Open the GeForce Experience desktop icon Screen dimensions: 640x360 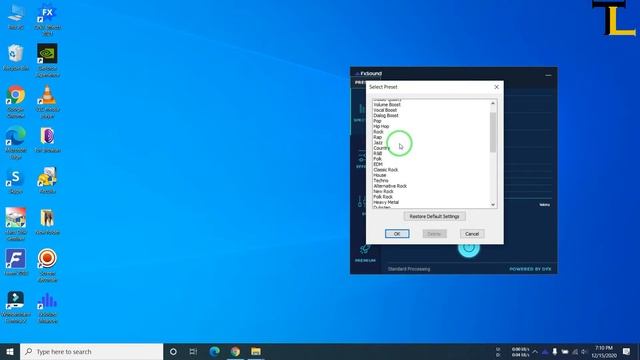(47, 60)
